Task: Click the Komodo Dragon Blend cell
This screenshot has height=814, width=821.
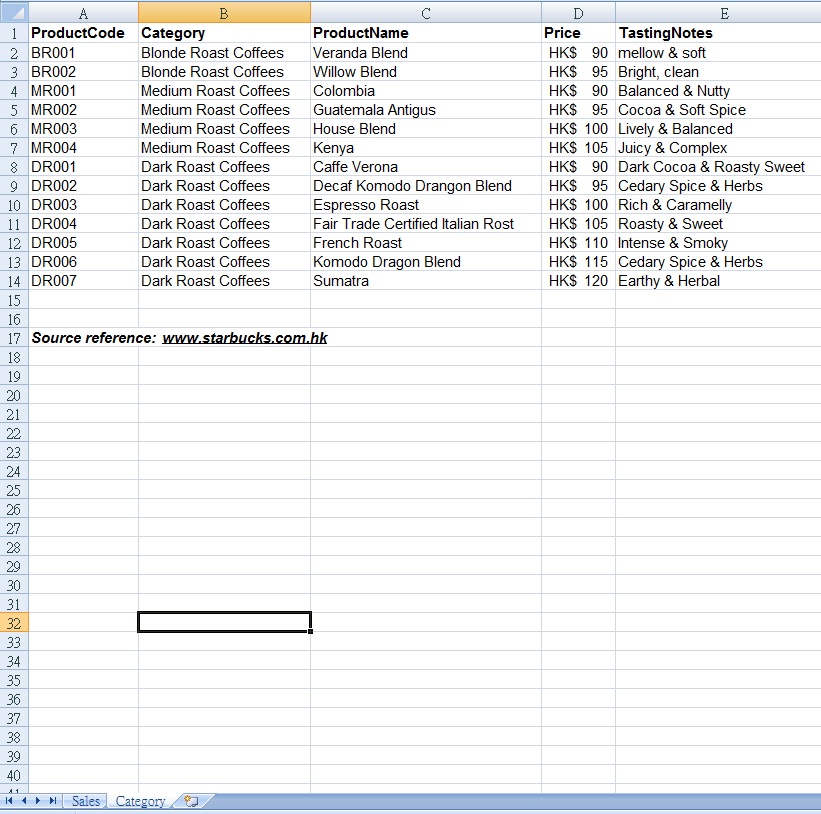Action: tap(387, 262)
